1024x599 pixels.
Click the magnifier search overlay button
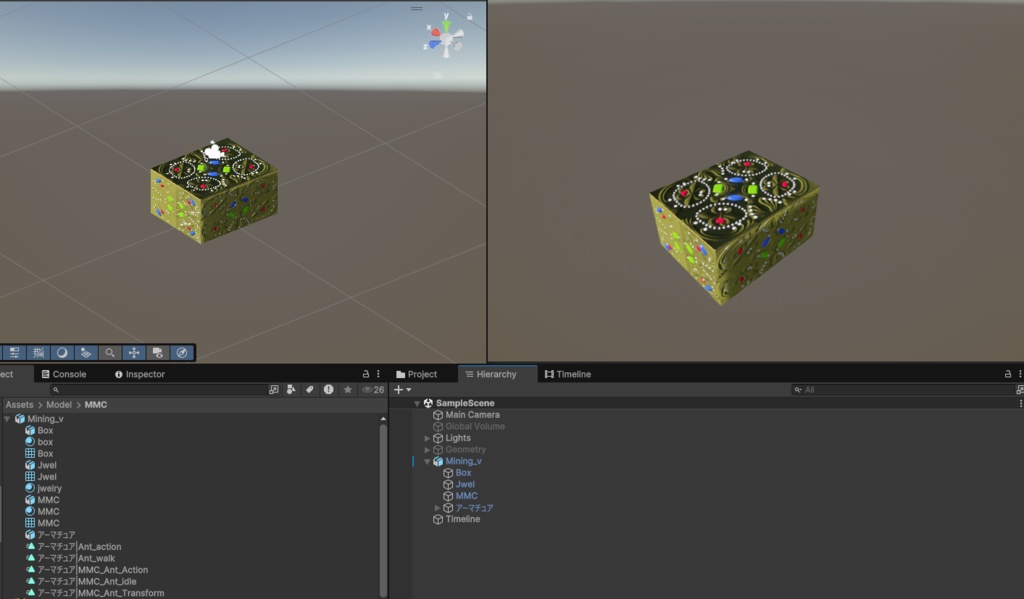click(x=110, y=353)
